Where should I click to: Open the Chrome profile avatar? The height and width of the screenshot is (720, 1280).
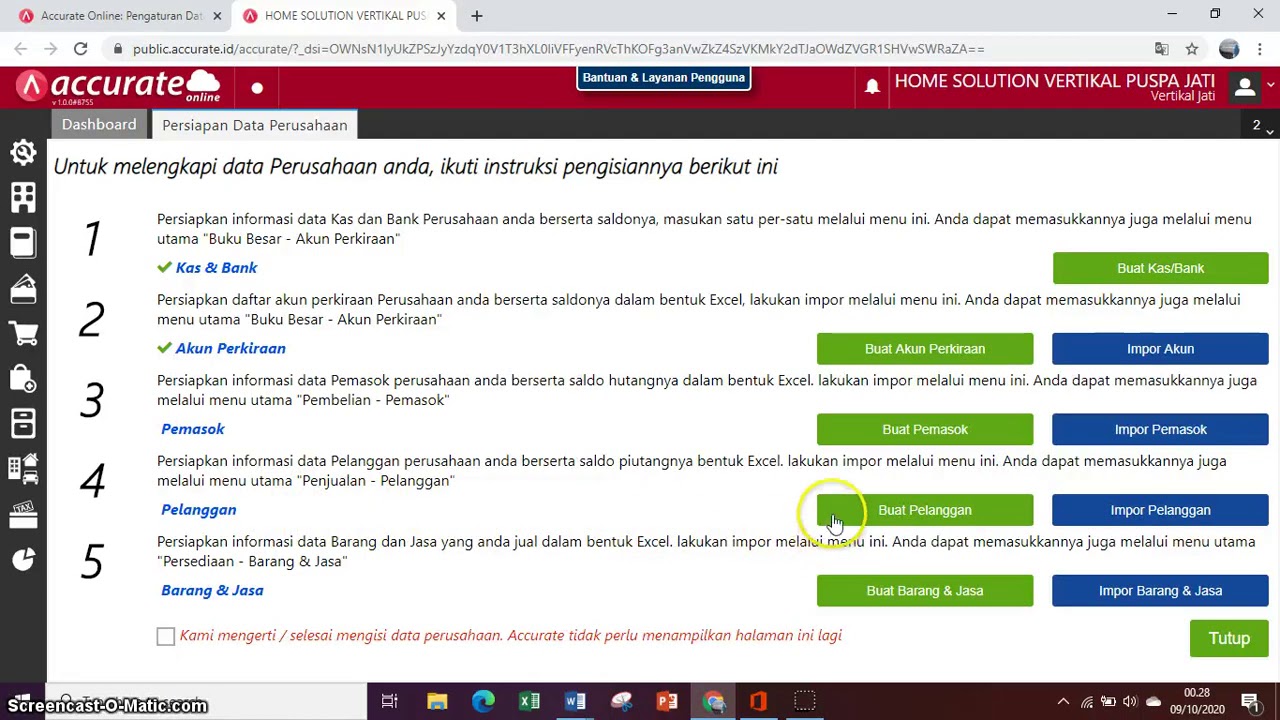(x=1229, y=48)
